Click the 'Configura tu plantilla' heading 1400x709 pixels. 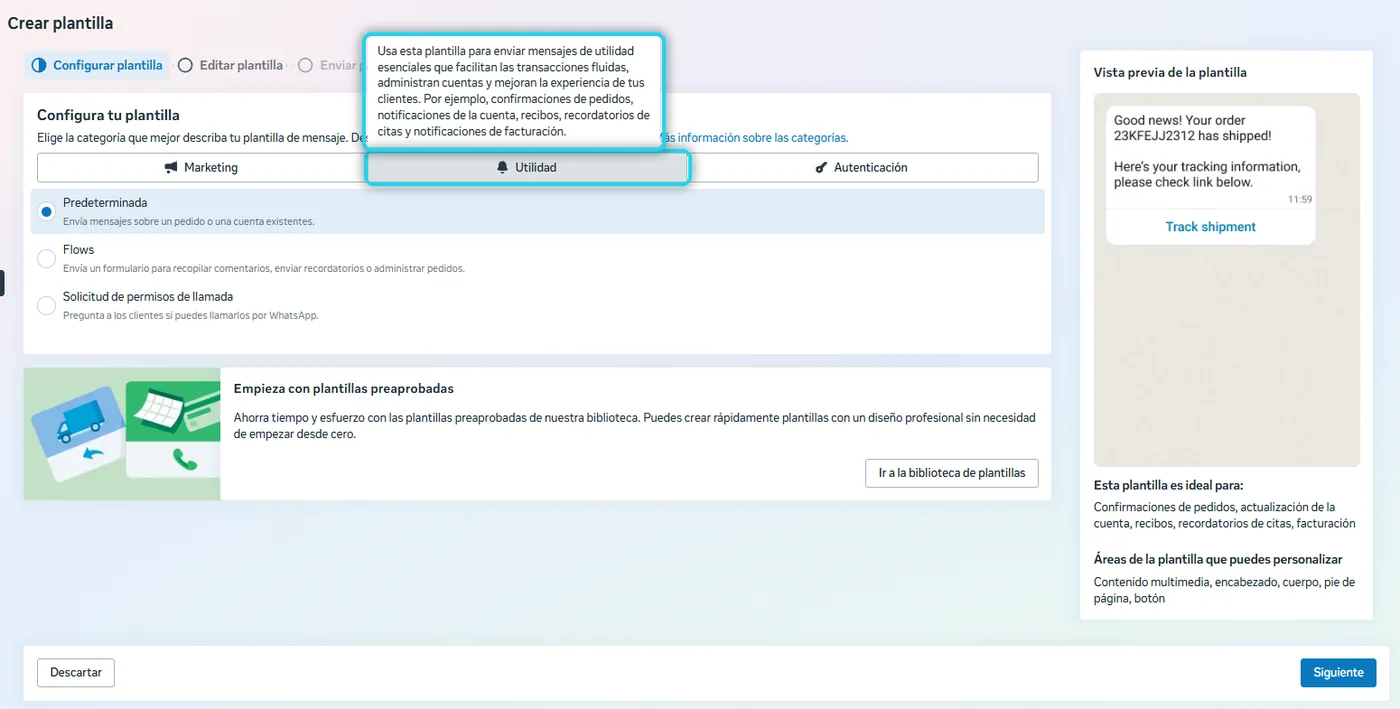tap(108, 115)
